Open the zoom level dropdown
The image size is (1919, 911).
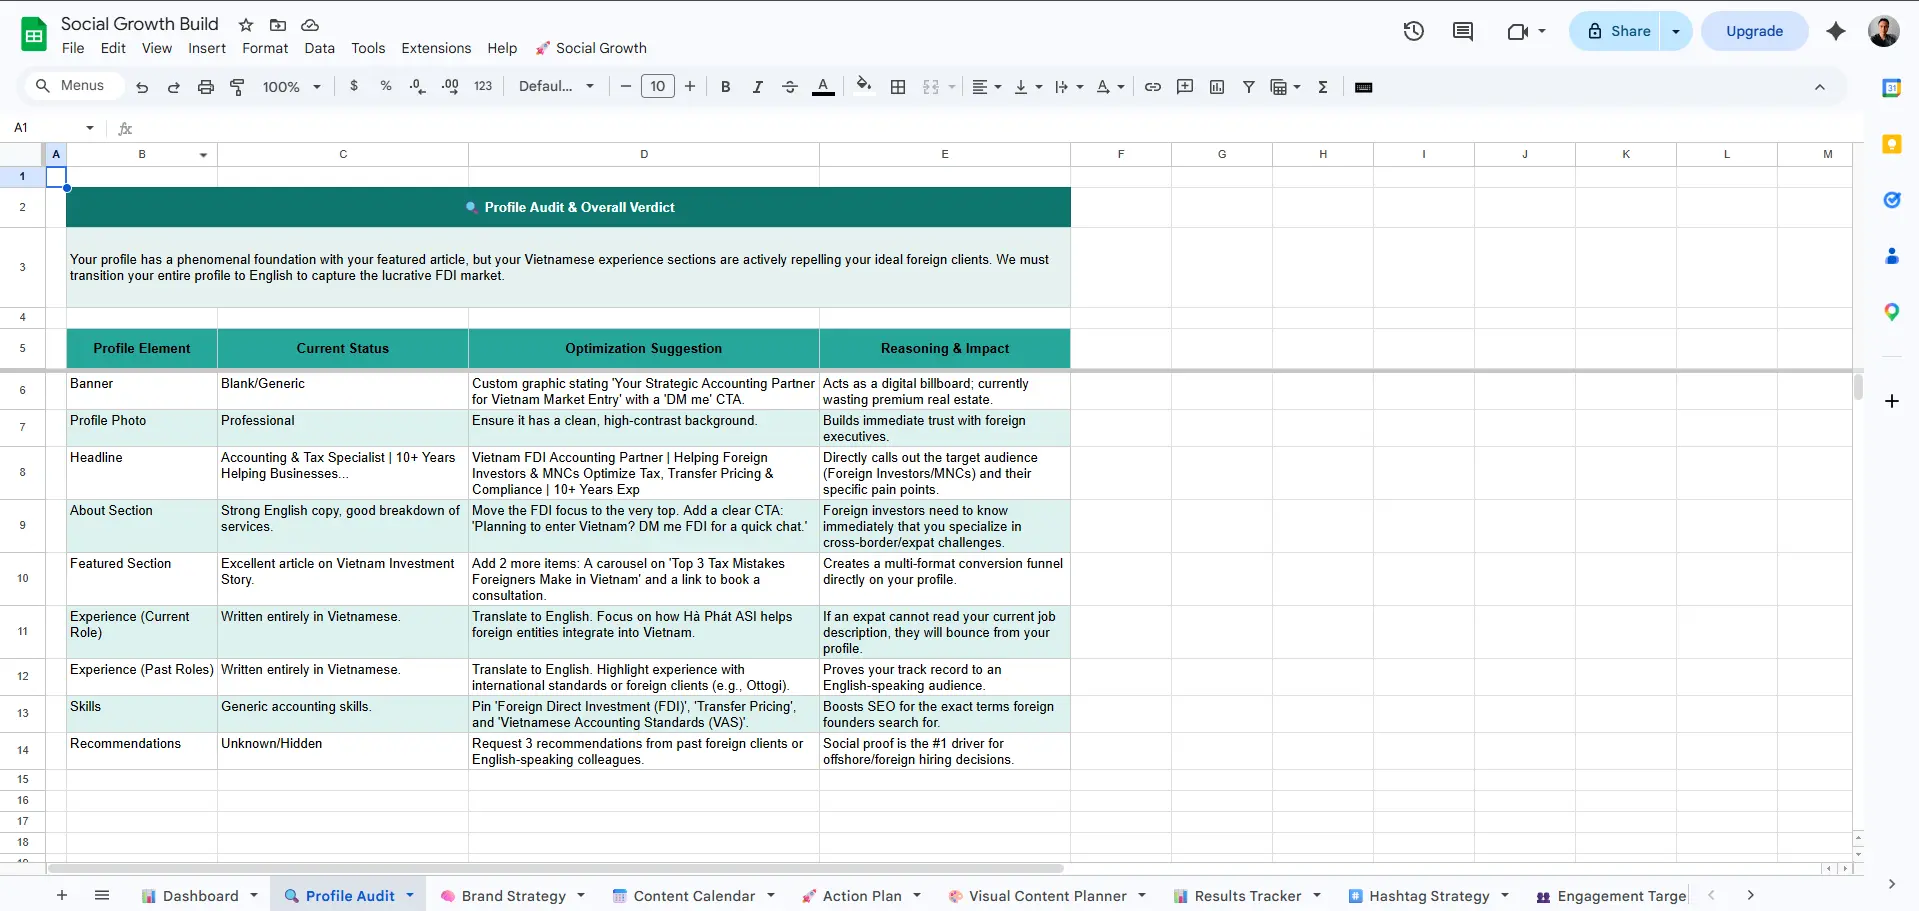(291, 87)
